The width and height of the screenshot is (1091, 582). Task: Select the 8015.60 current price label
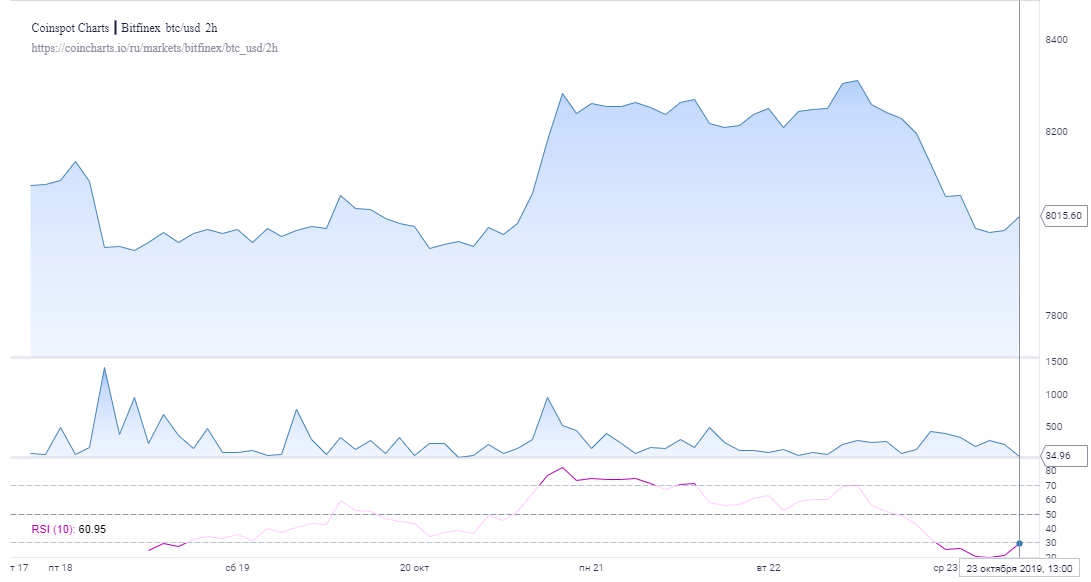point(1063,216)
